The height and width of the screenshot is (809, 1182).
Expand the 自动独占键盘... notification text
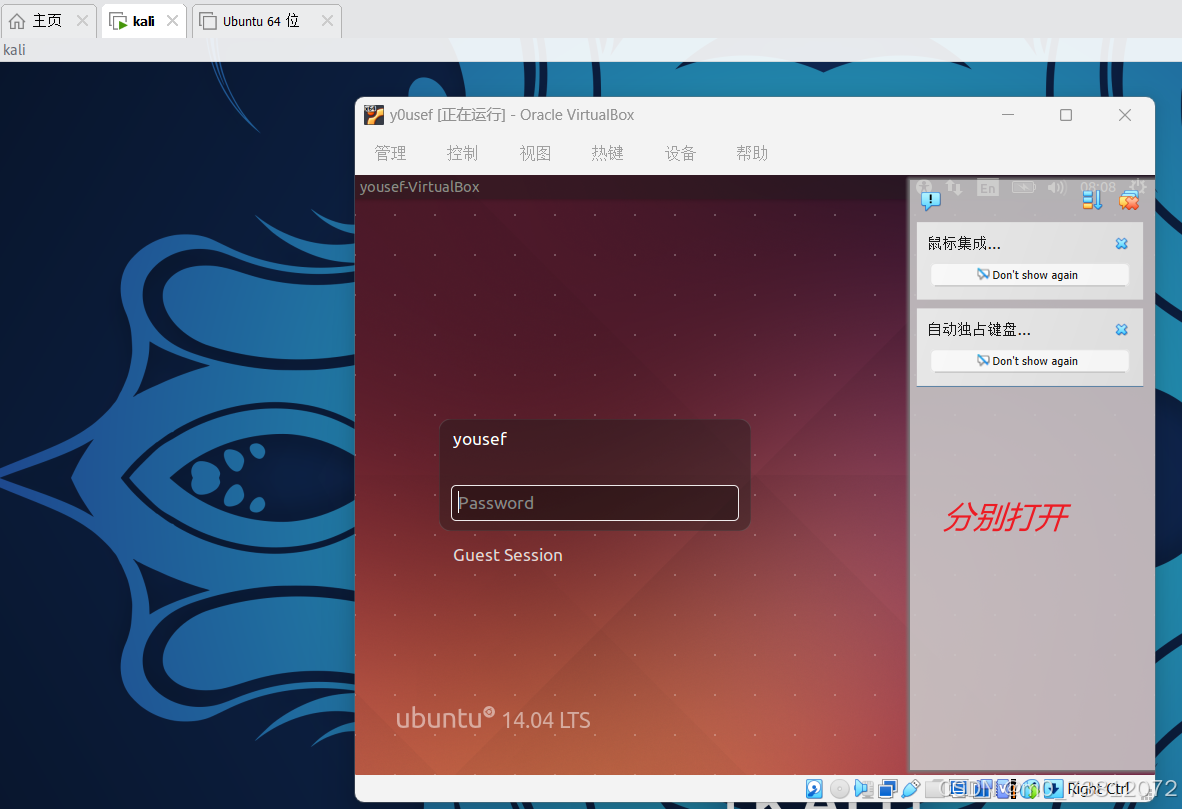coord(978,329)
